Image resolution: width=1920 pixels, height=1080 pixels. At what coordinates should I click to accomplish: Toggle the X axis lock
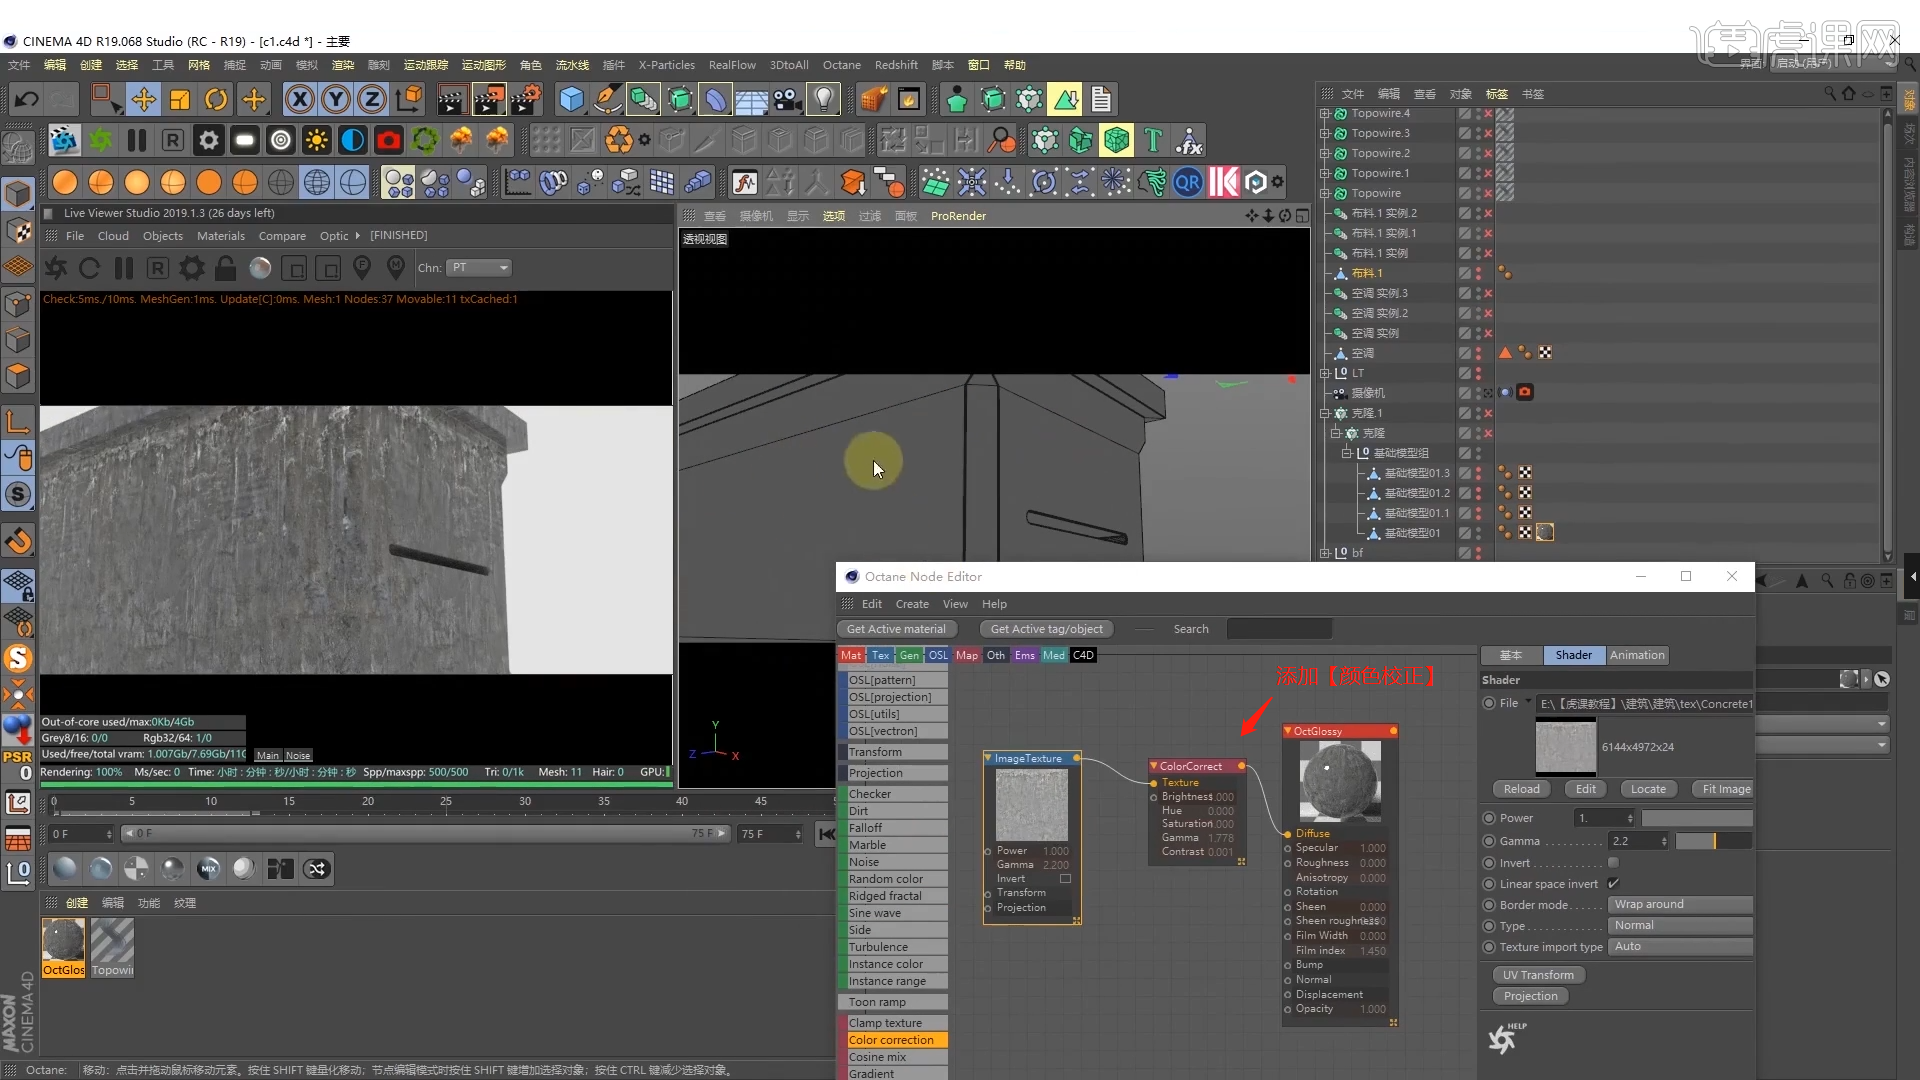pos(299,99)
